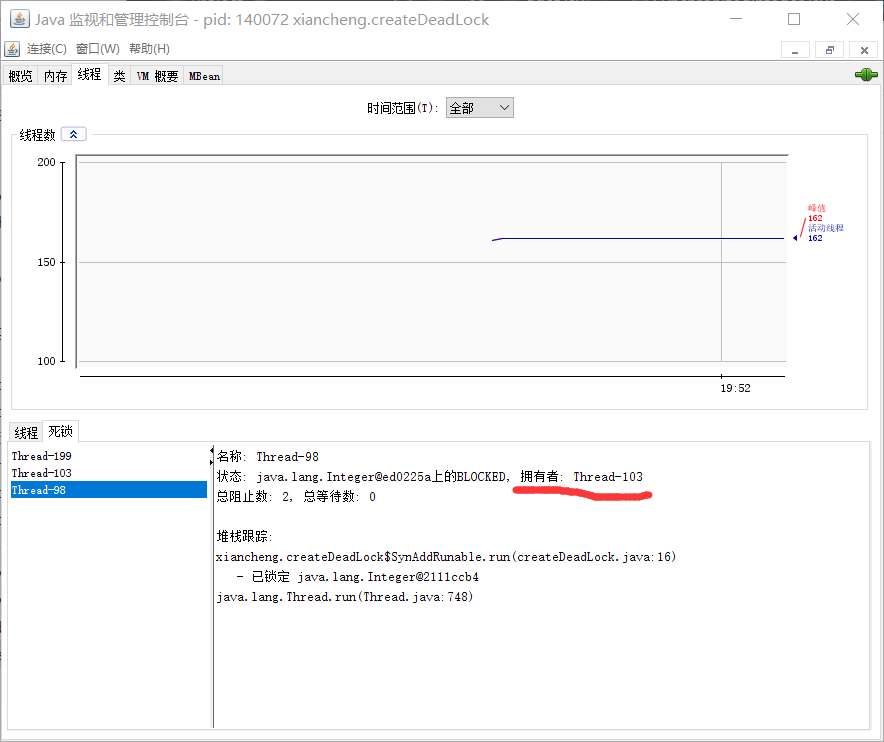Restore the inner console window
Screen dimensions: 884x742
point(829,50)
